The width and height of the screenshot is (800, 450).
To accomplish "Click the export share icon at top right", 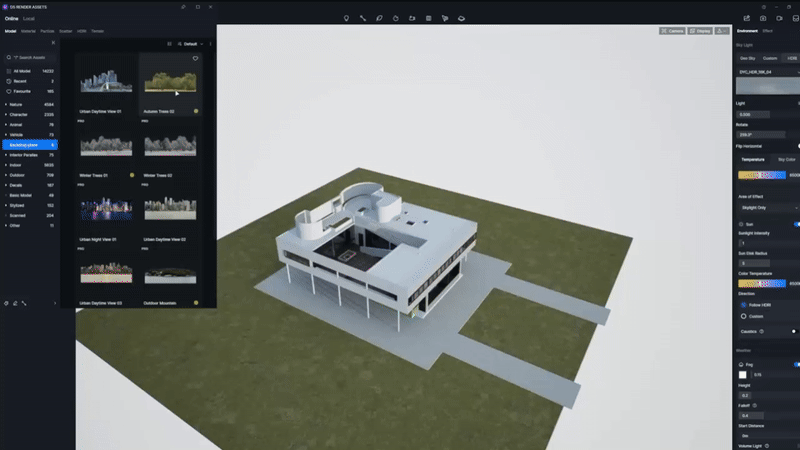I will click(746, 18).
